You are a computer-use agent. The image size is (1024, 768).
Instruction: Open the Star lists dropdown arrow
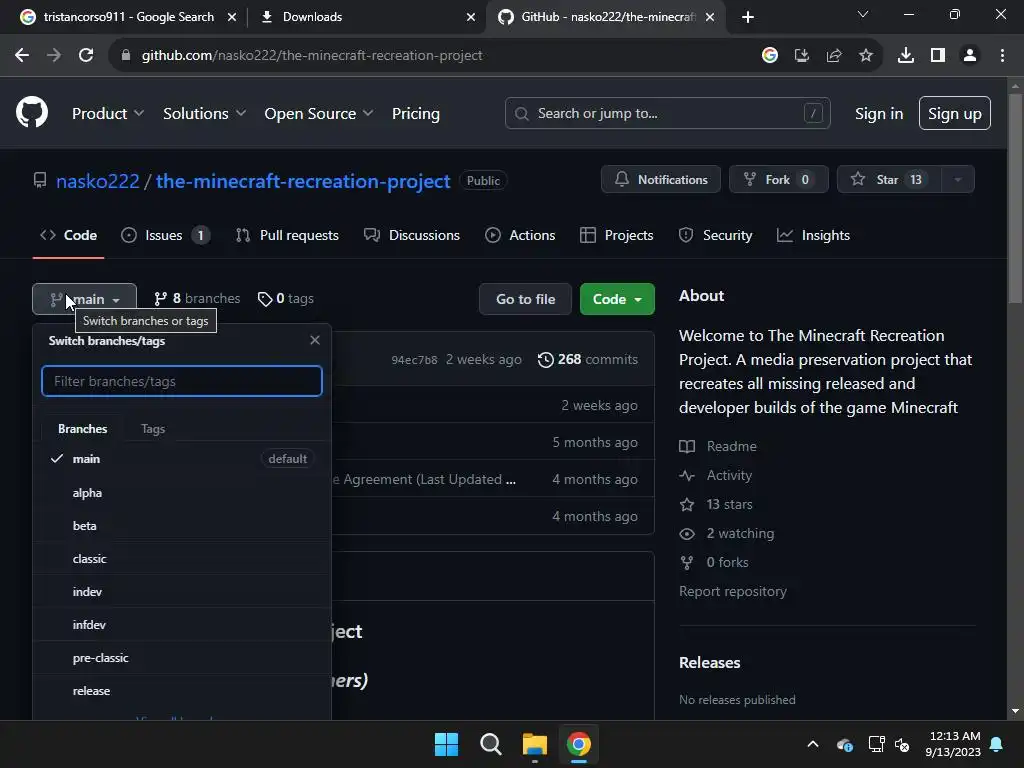(x=958, y=180)
